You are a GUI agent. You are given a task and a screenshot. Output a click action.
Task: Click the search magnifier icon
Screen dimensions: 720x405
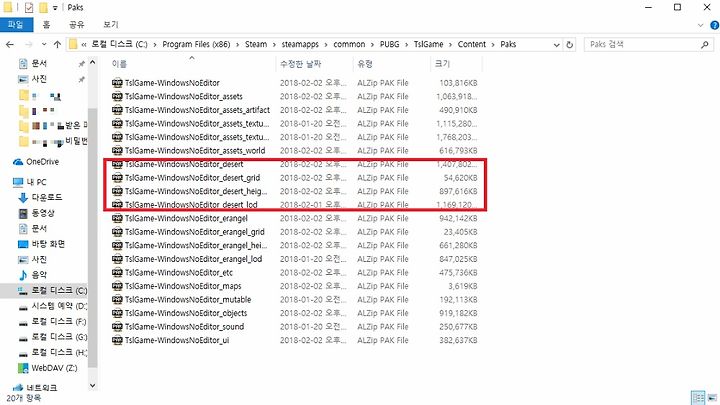click(x=705, y=45)
